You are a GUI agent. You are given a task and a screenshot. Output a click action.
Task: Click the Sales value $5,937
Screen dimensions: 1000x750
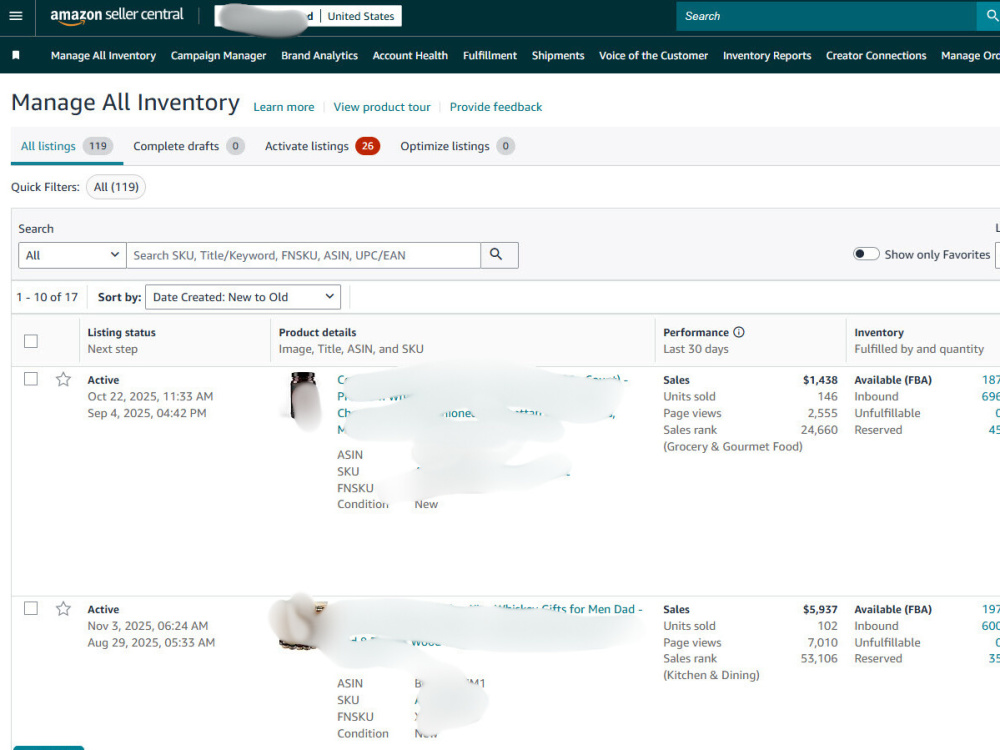click(x=820, y=610)
